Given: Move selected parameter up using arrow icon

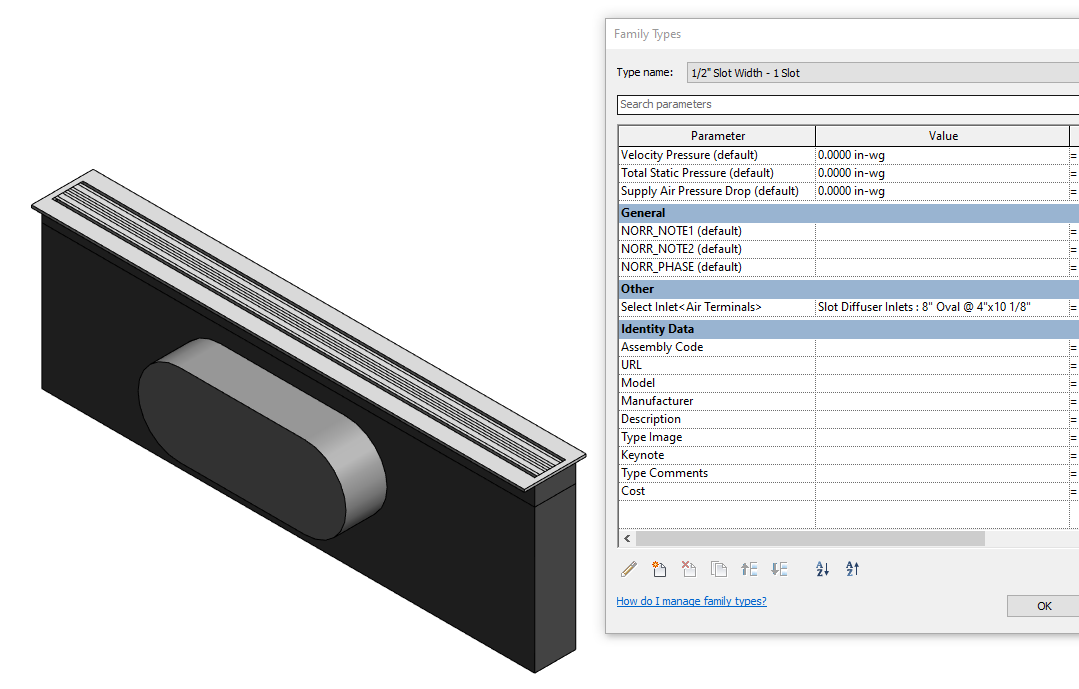Looking at the screenshot, I should point(749,568).
